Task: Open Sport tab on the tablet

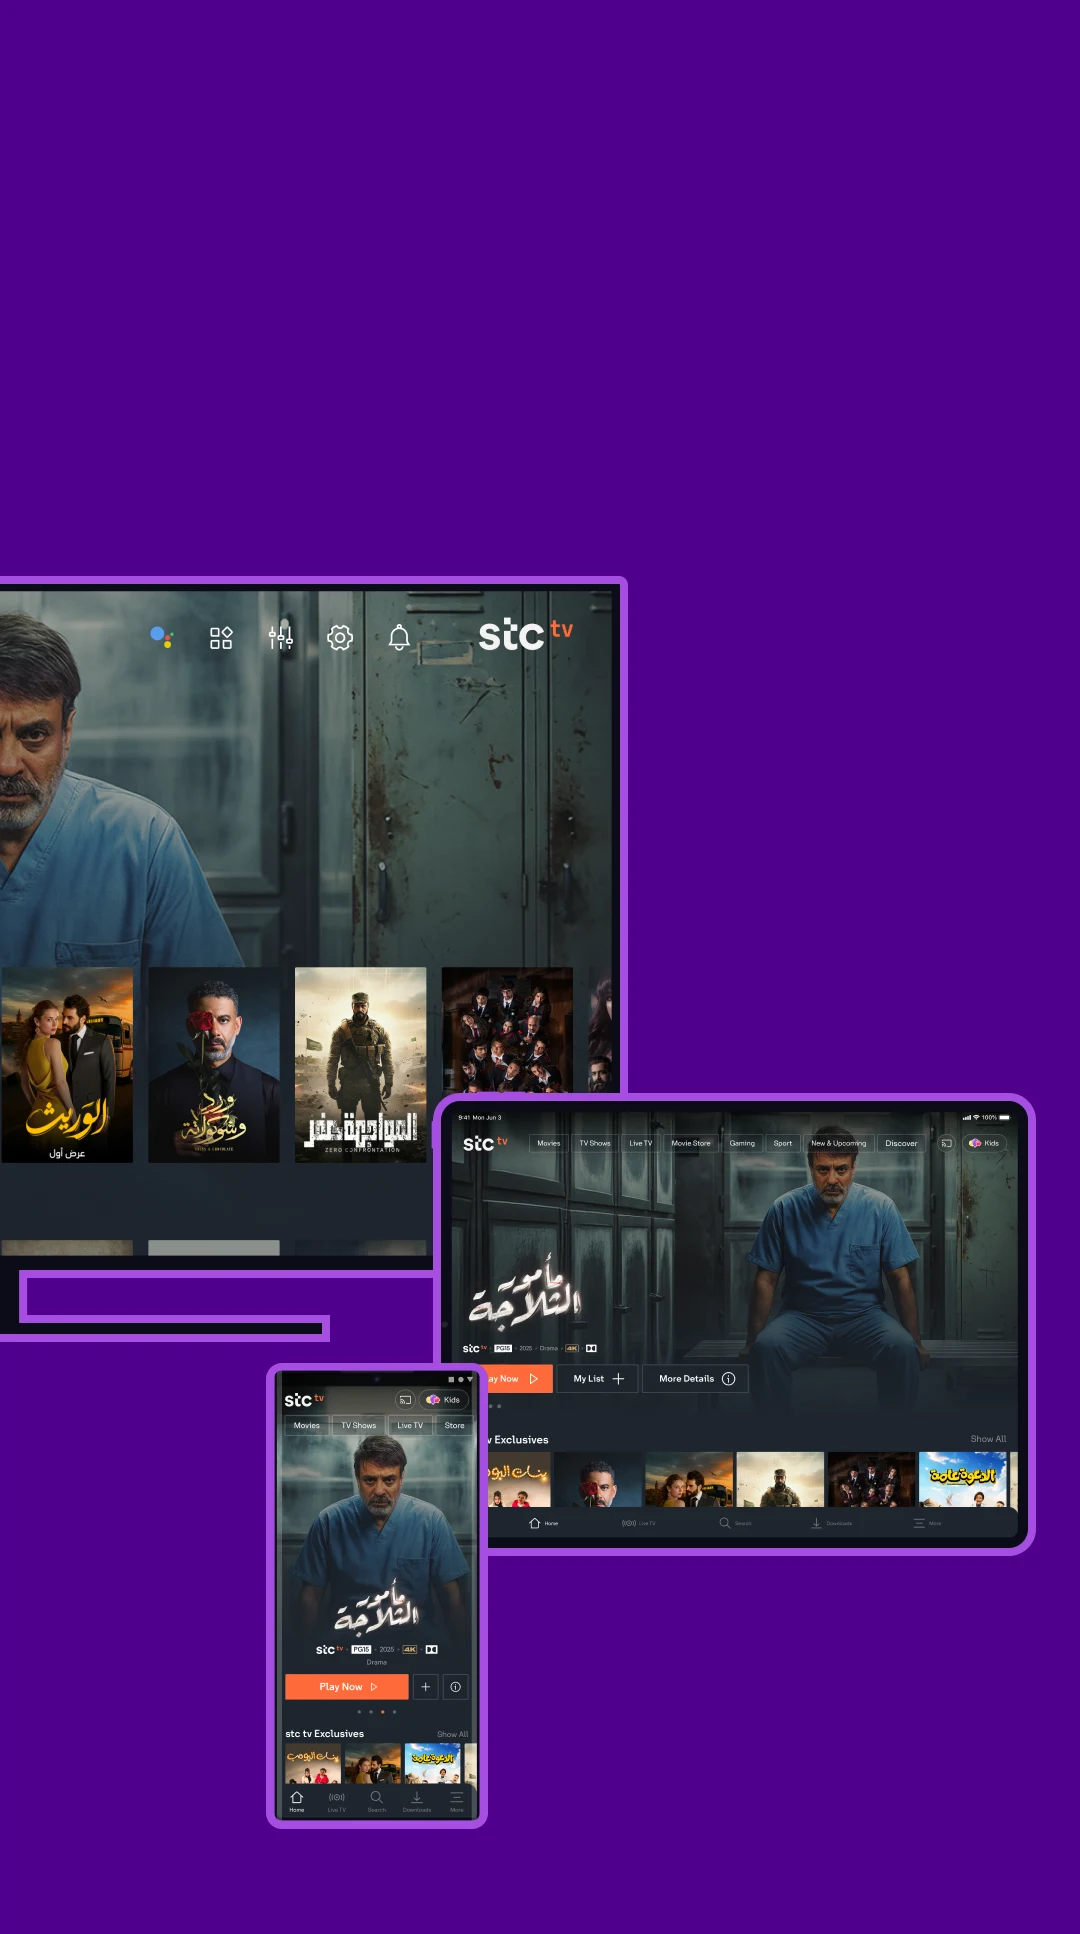Action: tap(783, 1143)
